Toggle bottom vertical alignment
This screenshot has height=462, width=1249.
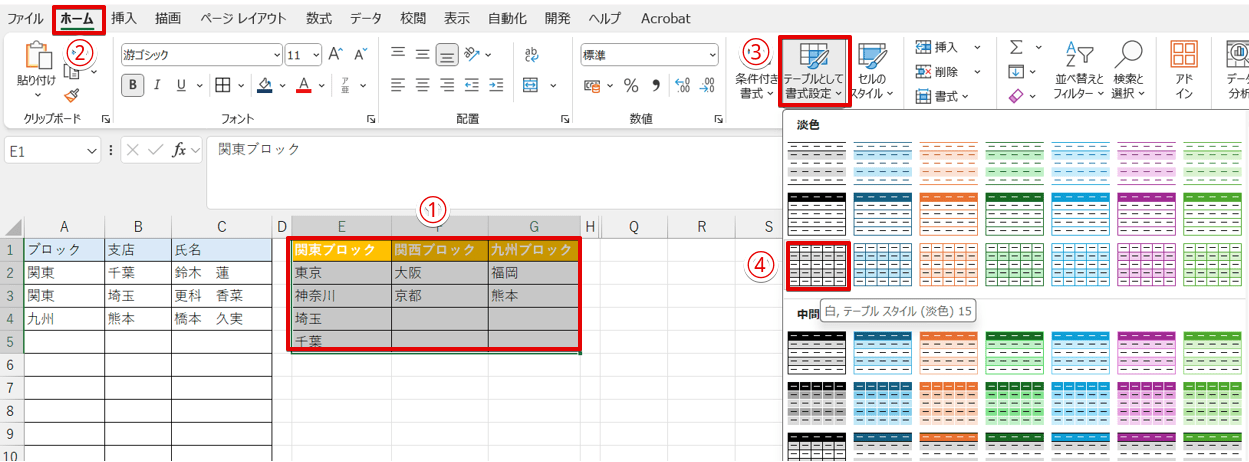(447, 54)
